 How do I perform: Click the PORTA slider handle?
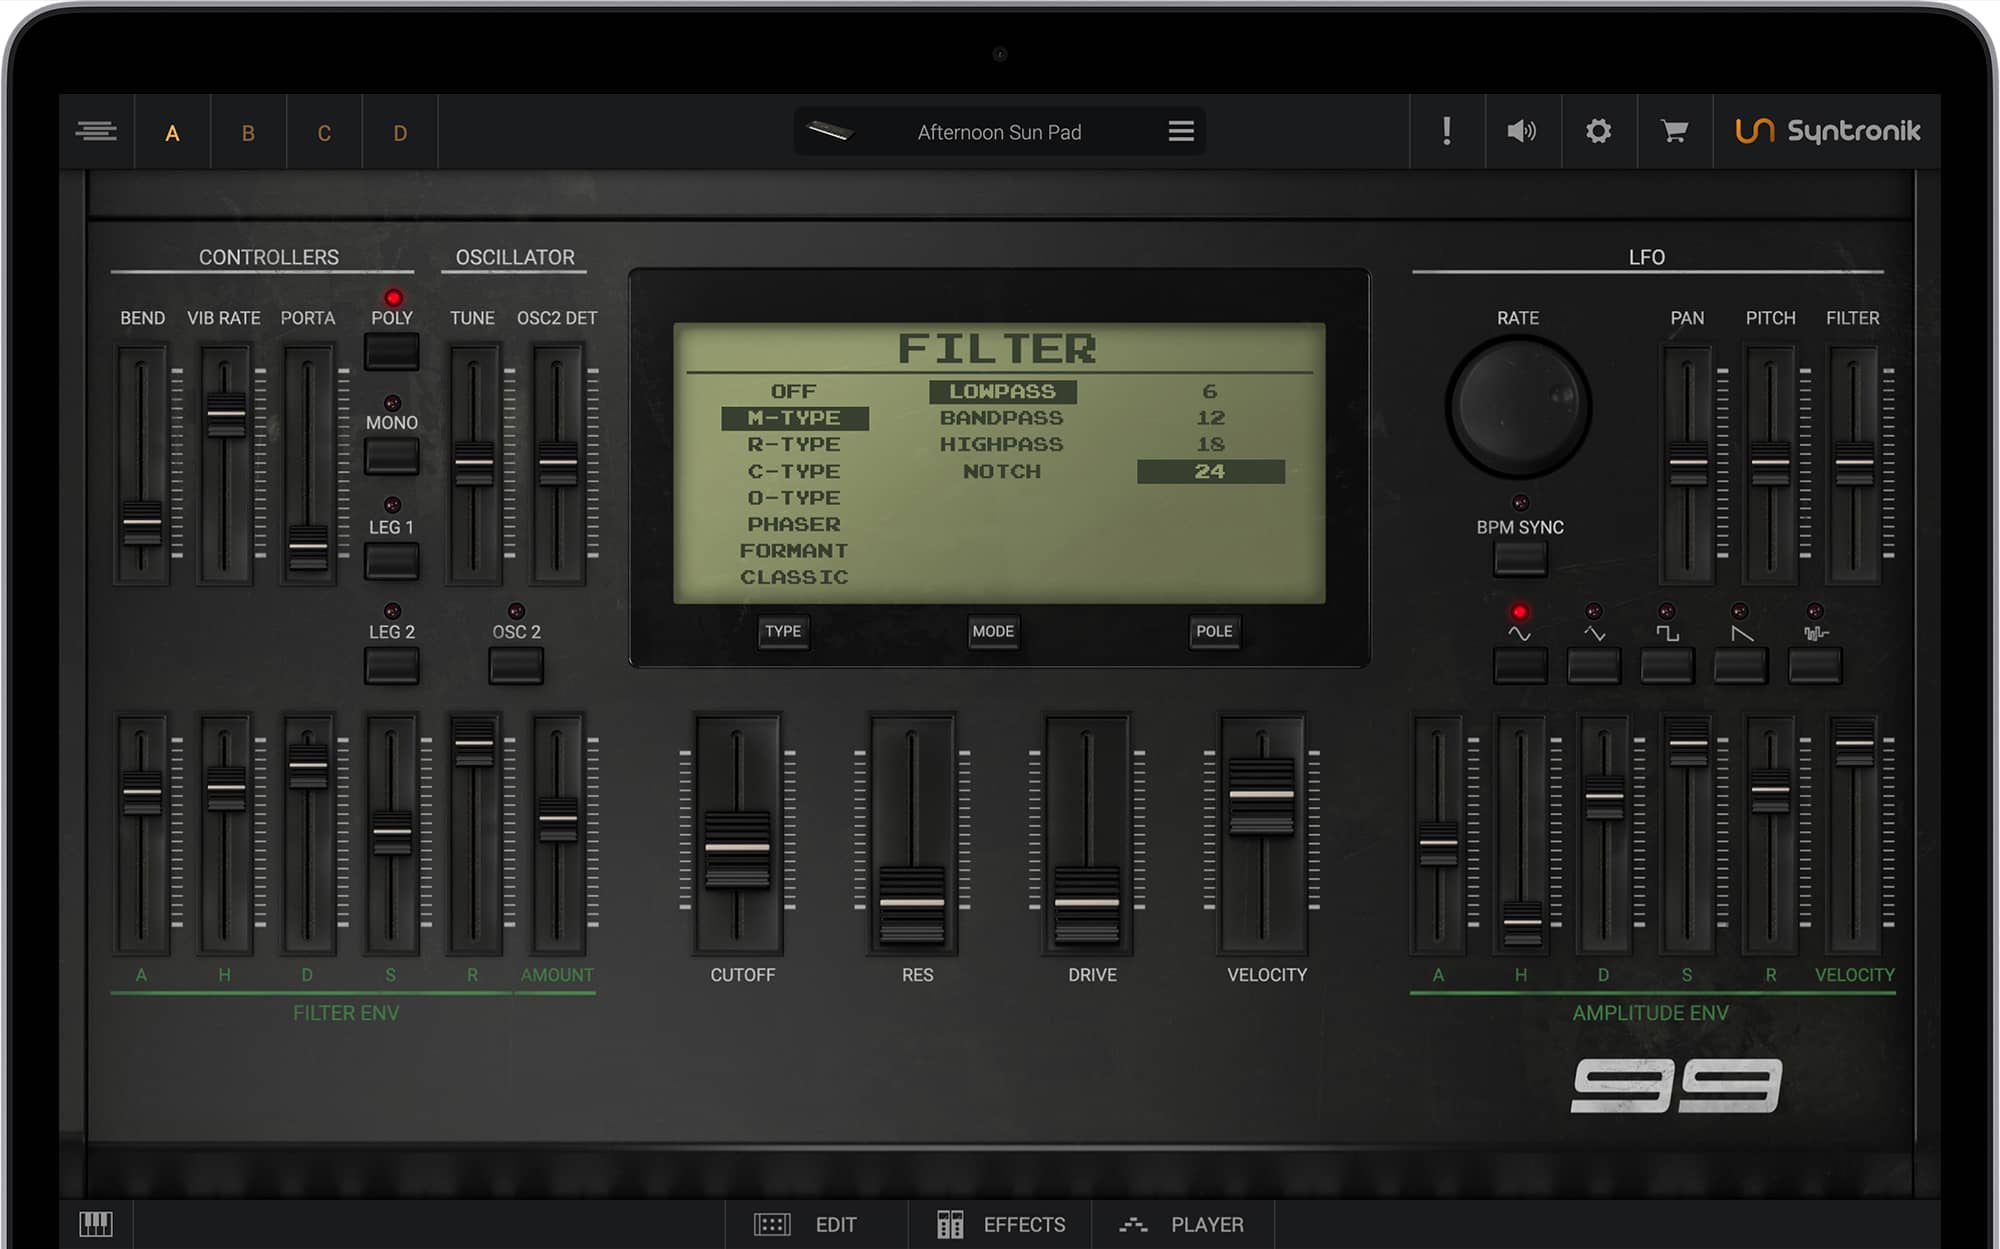[x=308, y=547]
